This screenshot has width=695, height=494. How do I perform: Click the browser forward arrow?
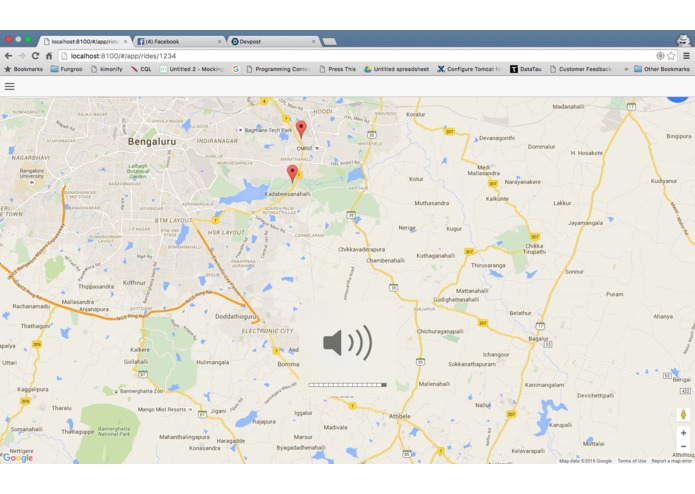point(22,56)
